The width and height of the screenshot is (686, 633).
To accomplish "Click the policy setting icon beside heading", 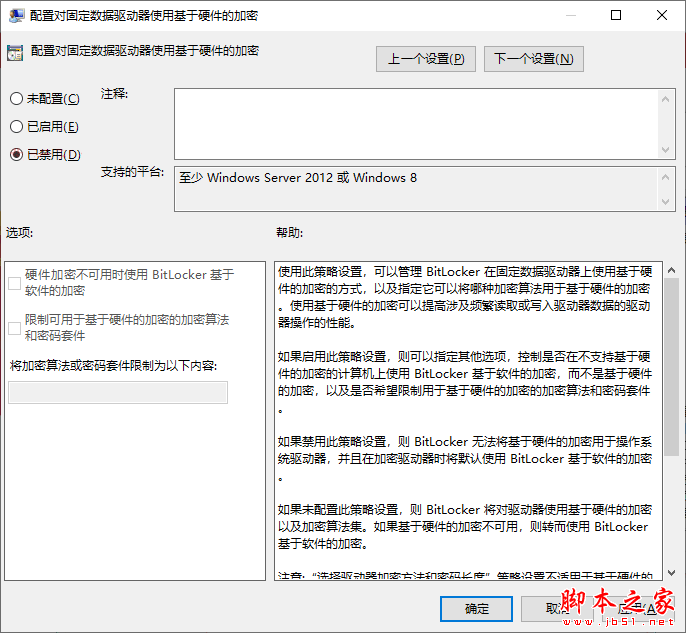I will 15,53.
